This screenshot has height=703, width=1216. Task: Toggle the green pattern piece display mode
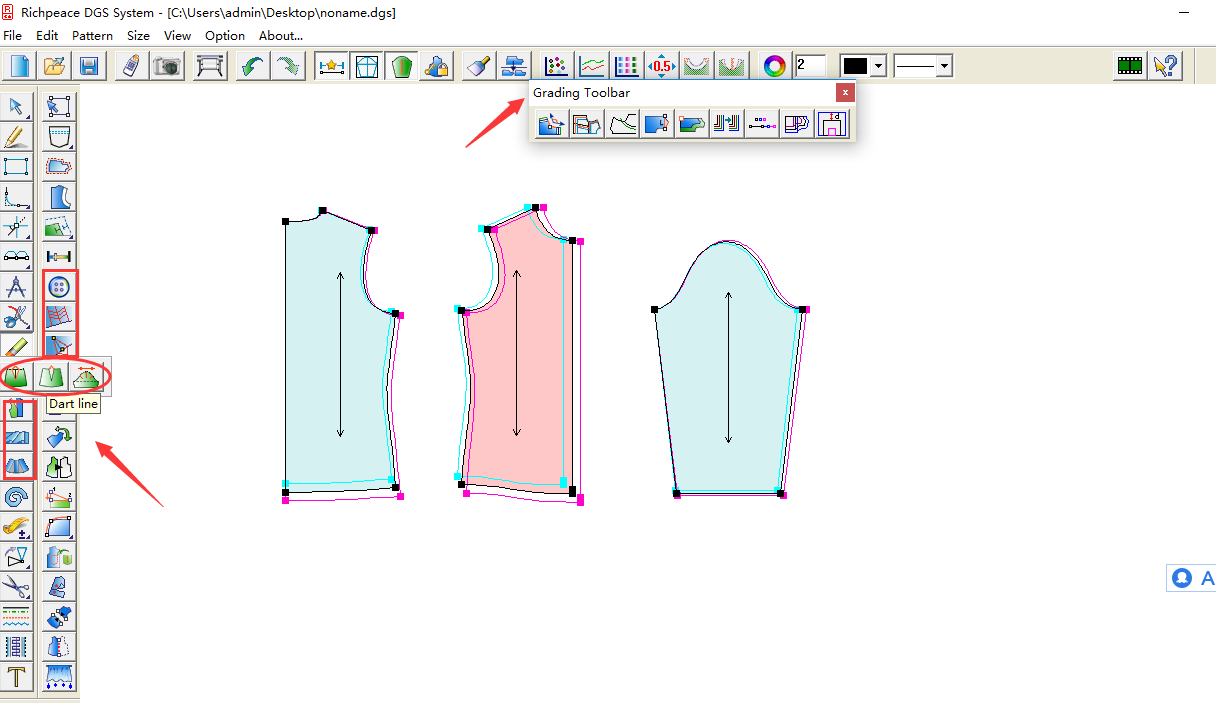pos(400,65)
